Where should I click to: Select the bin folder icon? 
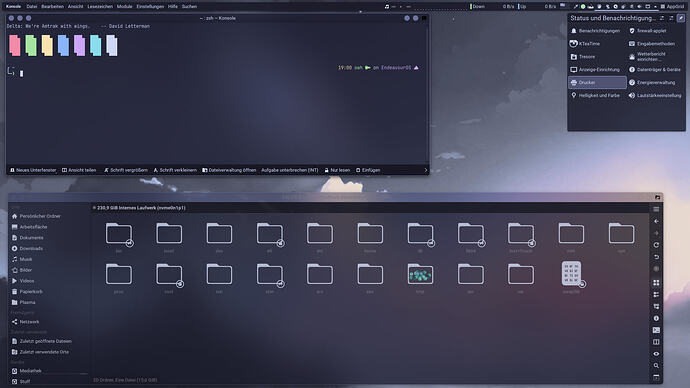pos(118,234)
